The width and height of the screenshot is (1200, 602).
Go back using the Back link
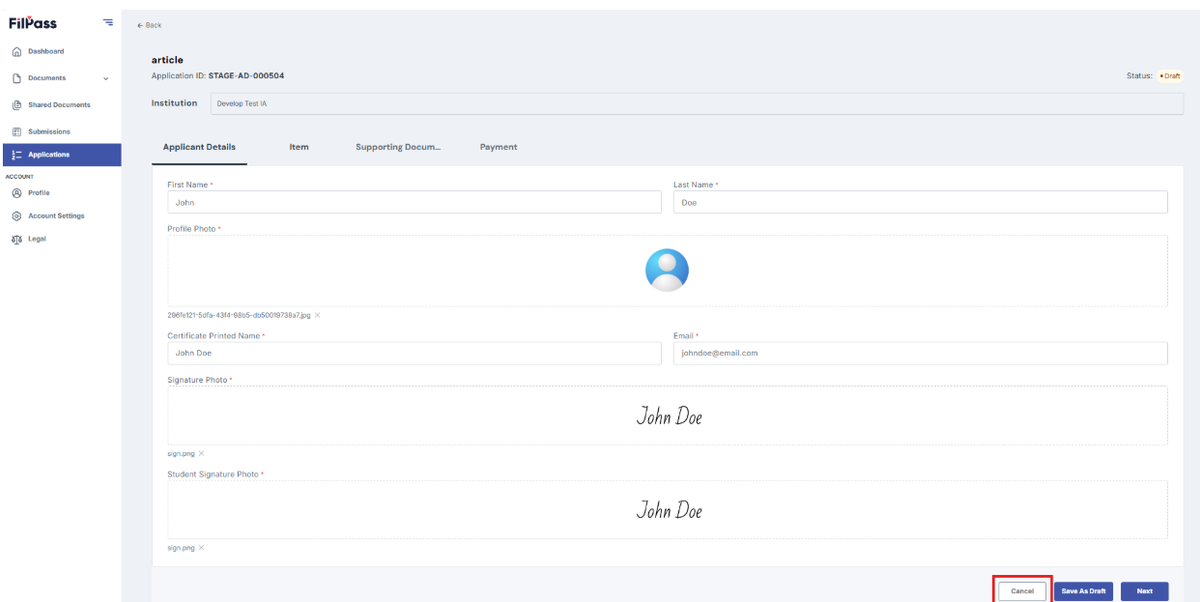tap(149, 25)
